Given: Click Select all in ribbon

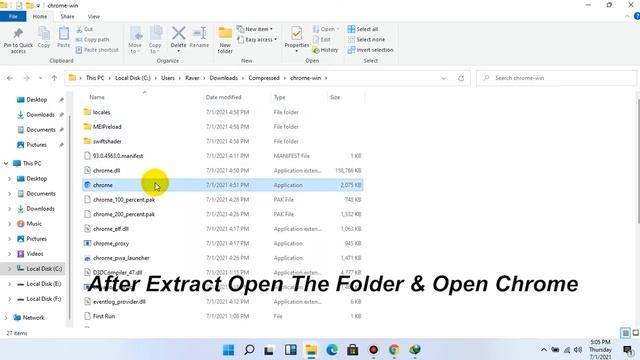Looking at the screenshot, I should click(363, 29).
